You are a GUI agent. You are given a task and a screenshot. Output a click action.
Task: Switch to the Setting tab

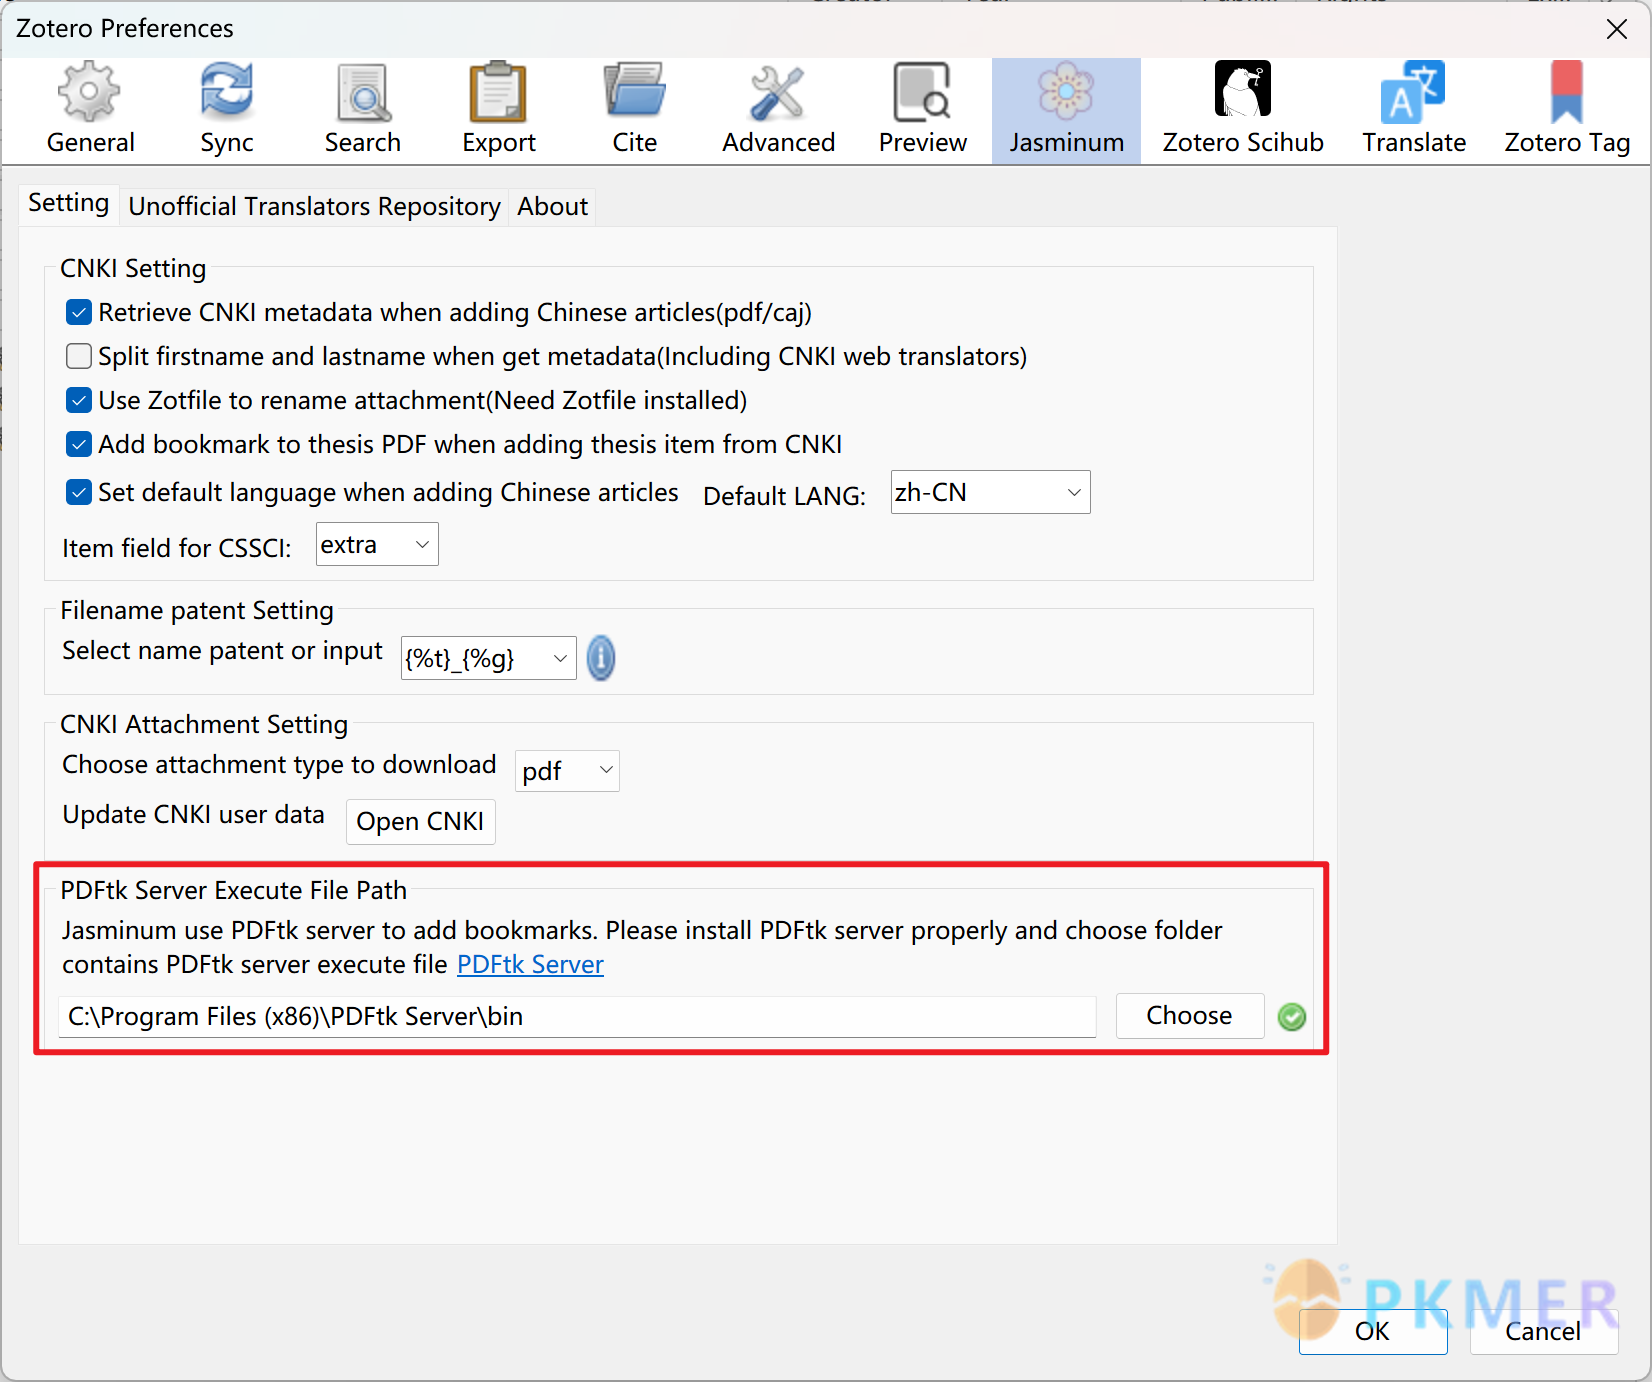coord(68,204)
